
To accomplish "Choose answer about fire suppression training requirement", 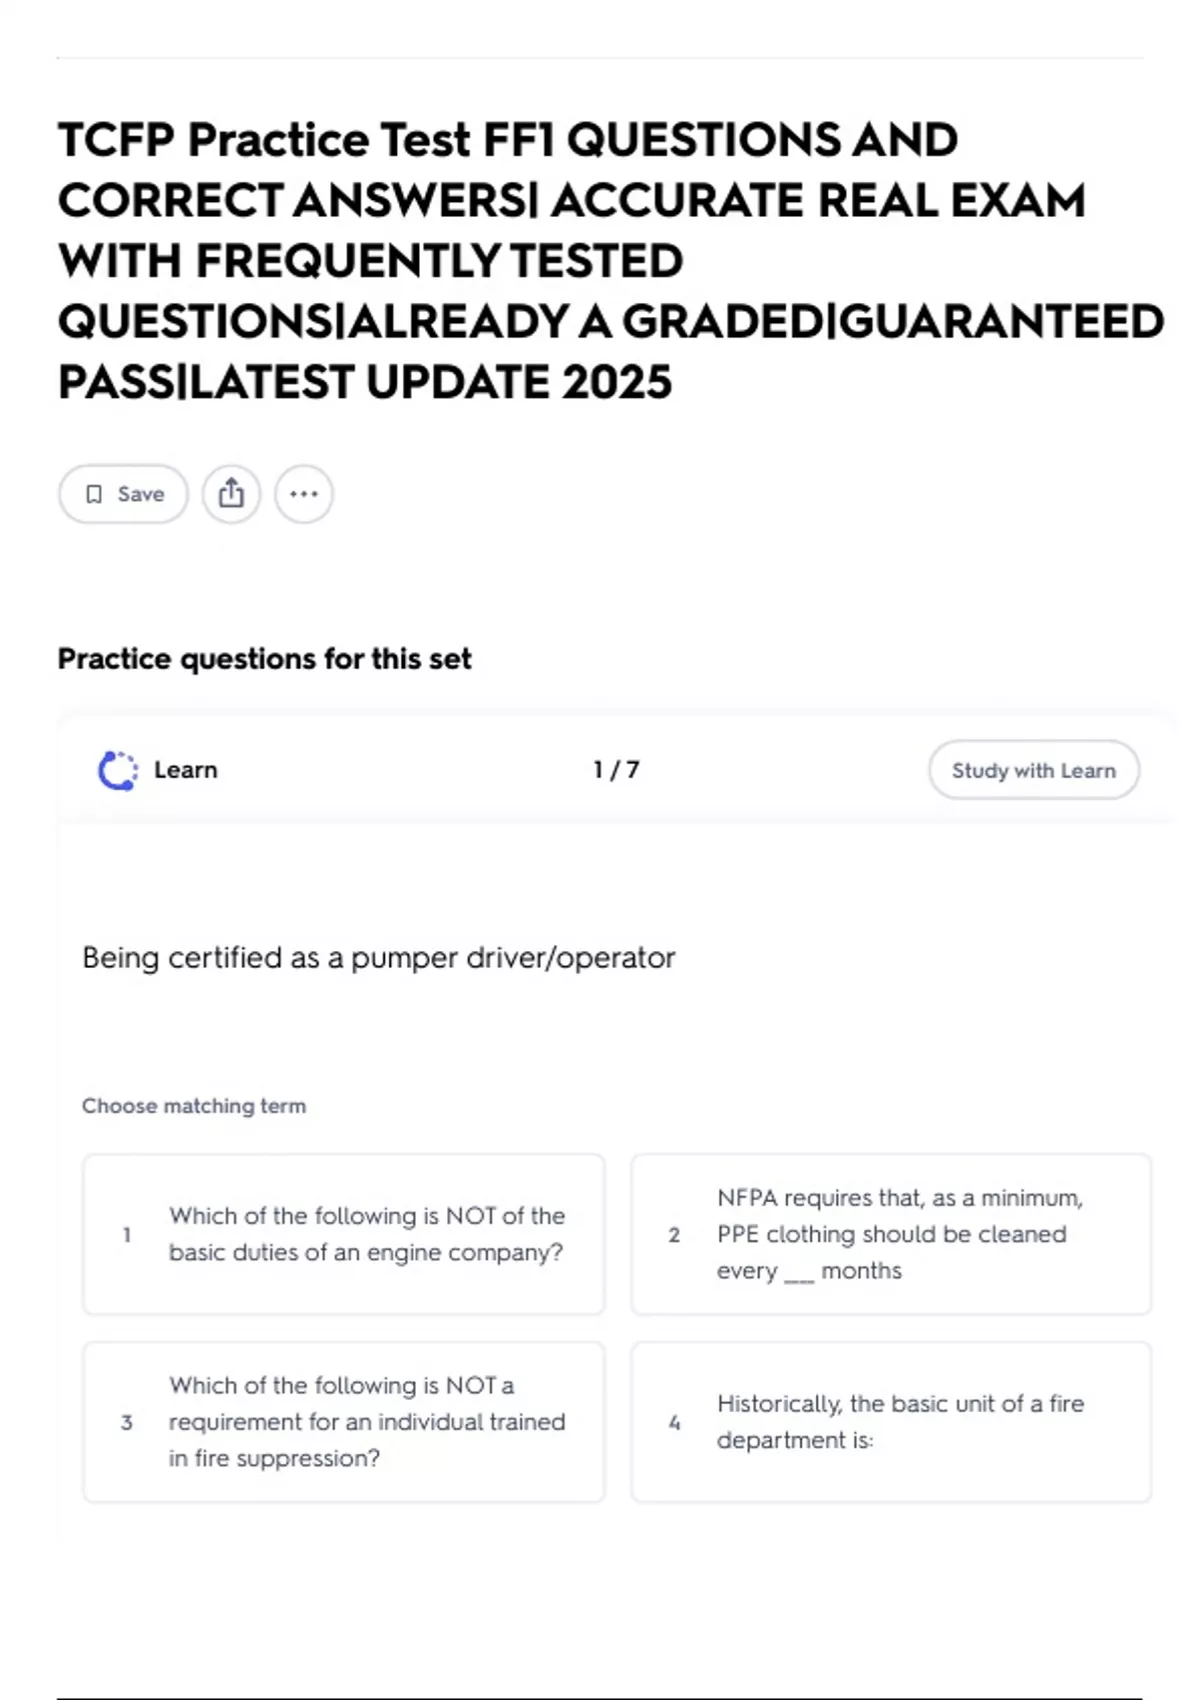I will (344, 1422).
